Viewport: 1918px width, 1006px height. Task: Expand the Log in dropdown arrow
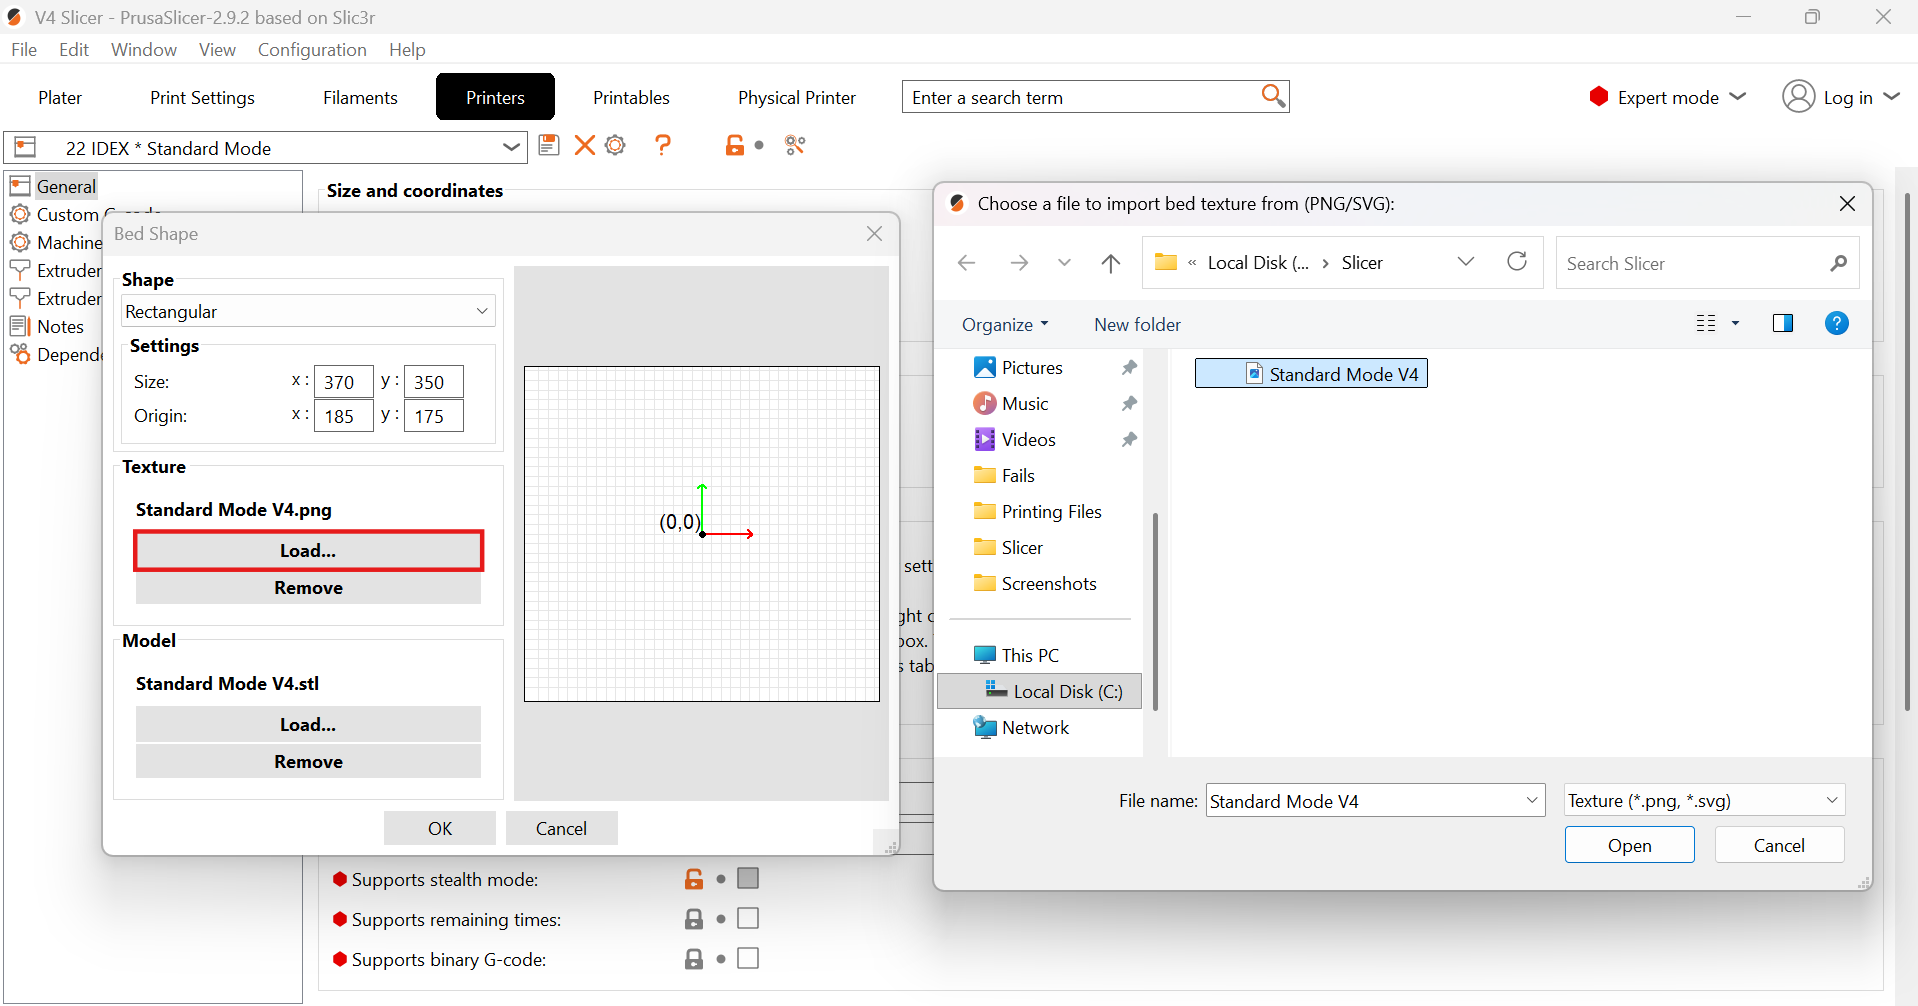1891,96
